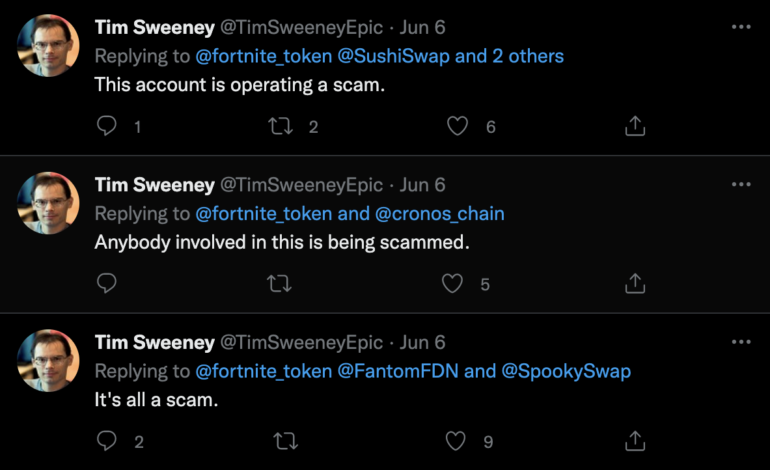
Task: Open the @cronos_chain mention link
Action: click(x=439, y=213)
